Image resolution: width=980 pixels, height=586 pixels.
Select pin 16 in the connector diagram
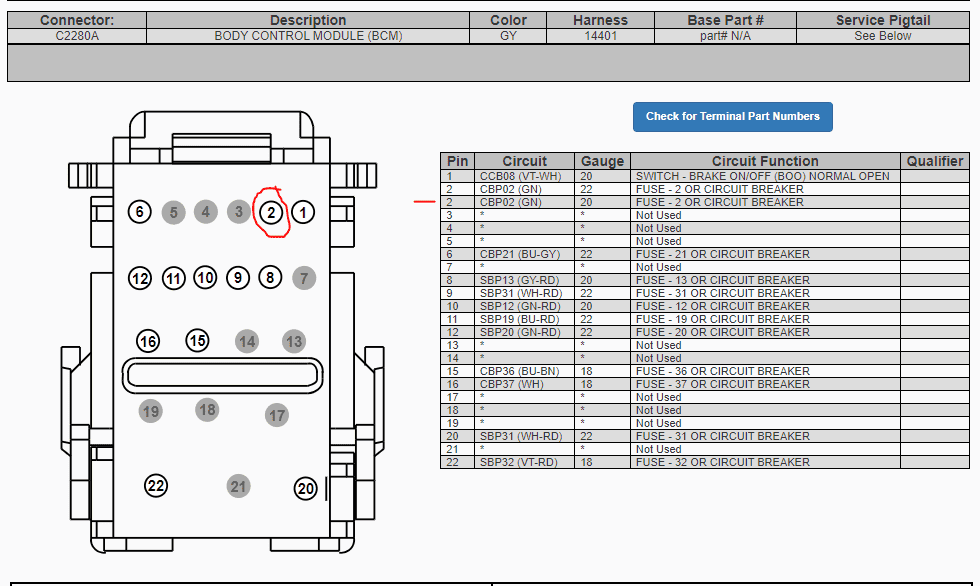(148, 342)
